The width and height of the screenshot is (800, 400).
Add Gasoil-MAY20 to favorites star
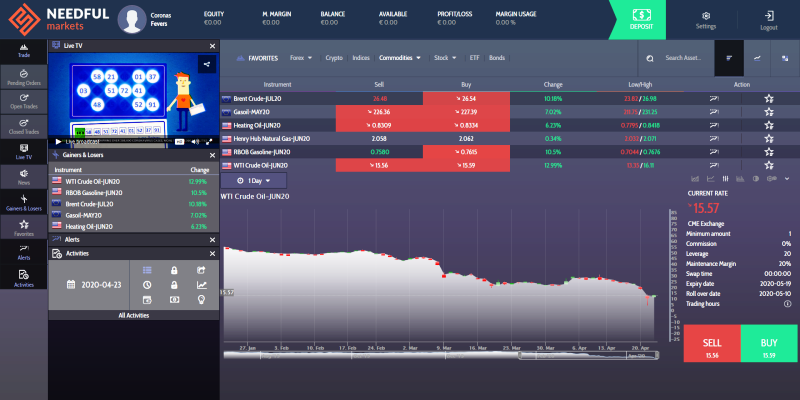tap(769, 112)
